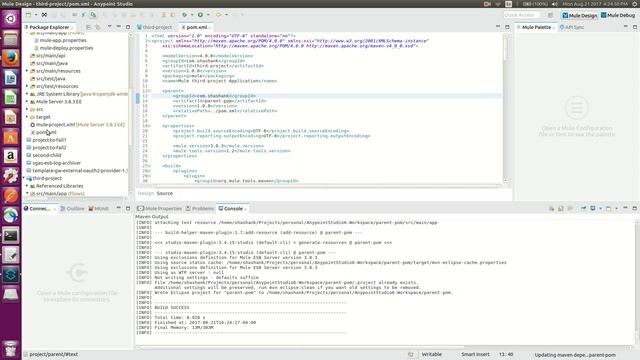640x360 pixels.
Task: Click the editor vertical scrollbar
Action: (x=506, y=108)
